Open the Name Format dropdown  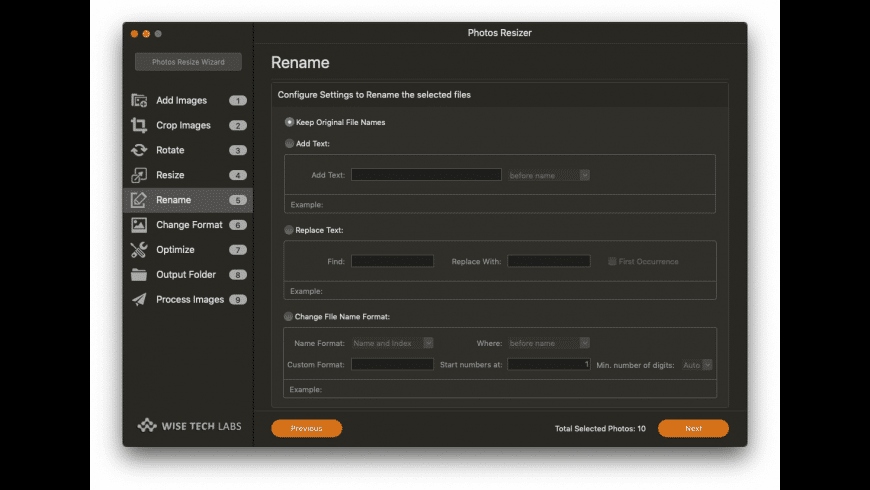pyautogui.click(x=392, y=343)
